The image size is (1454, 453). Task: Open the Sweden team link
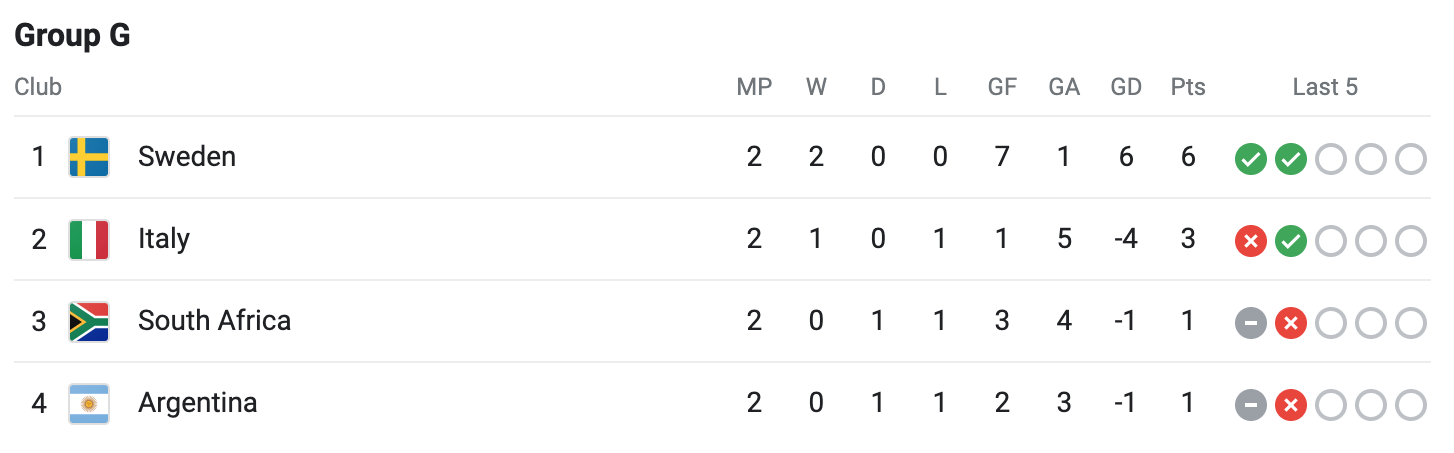[x=187, y=157]
